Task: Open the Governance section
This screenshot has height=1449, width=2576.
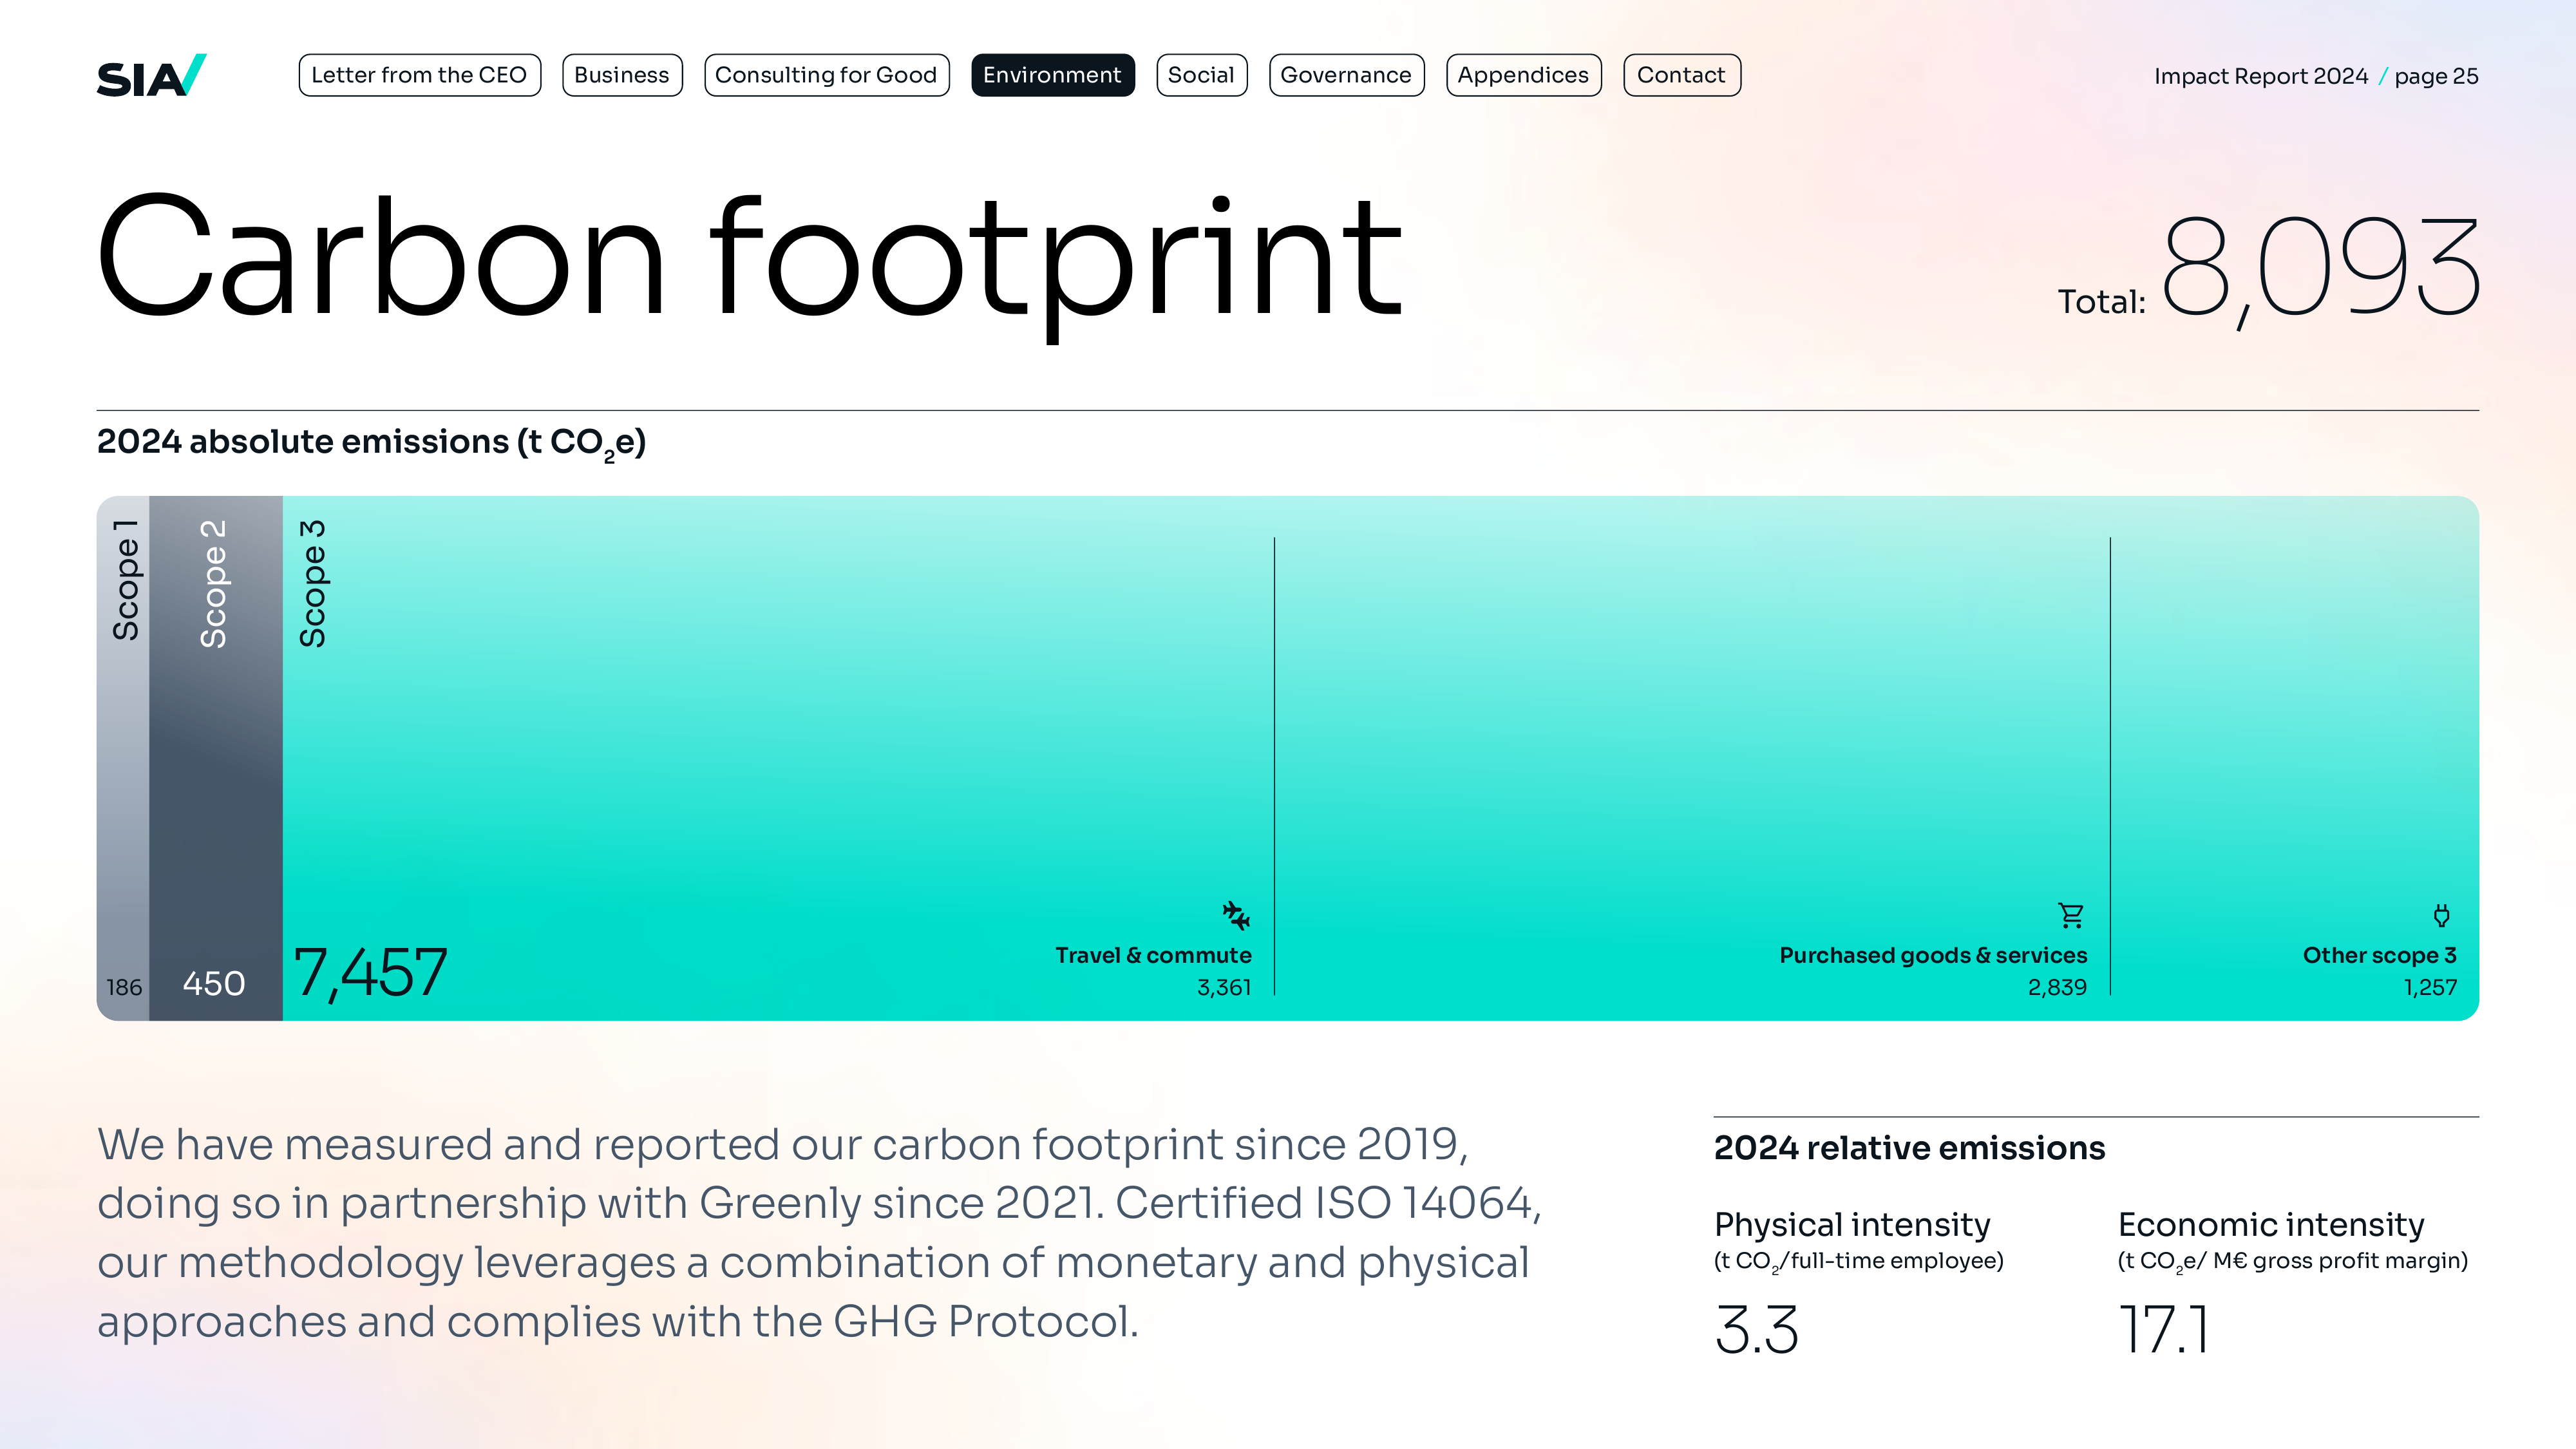Action: 1346,75
